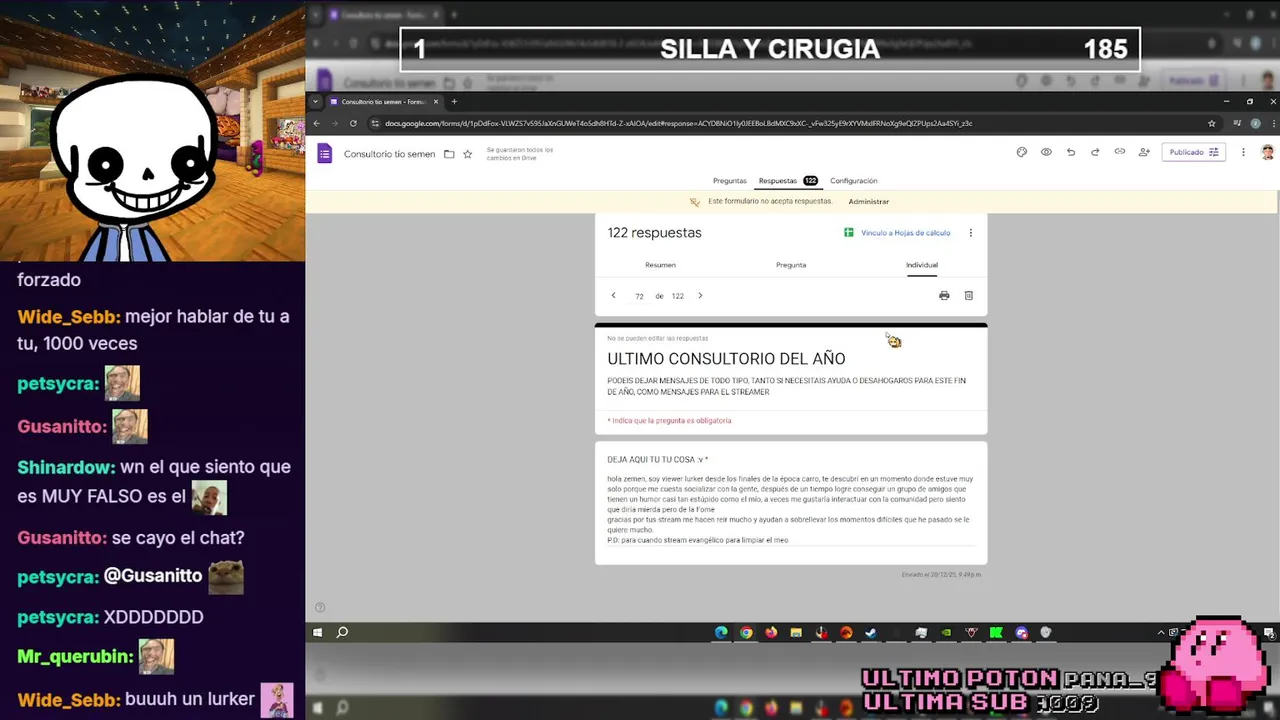Open Vínculo a Hojas de cálculo
1280x720 pixels.
(x=897, y=233)
